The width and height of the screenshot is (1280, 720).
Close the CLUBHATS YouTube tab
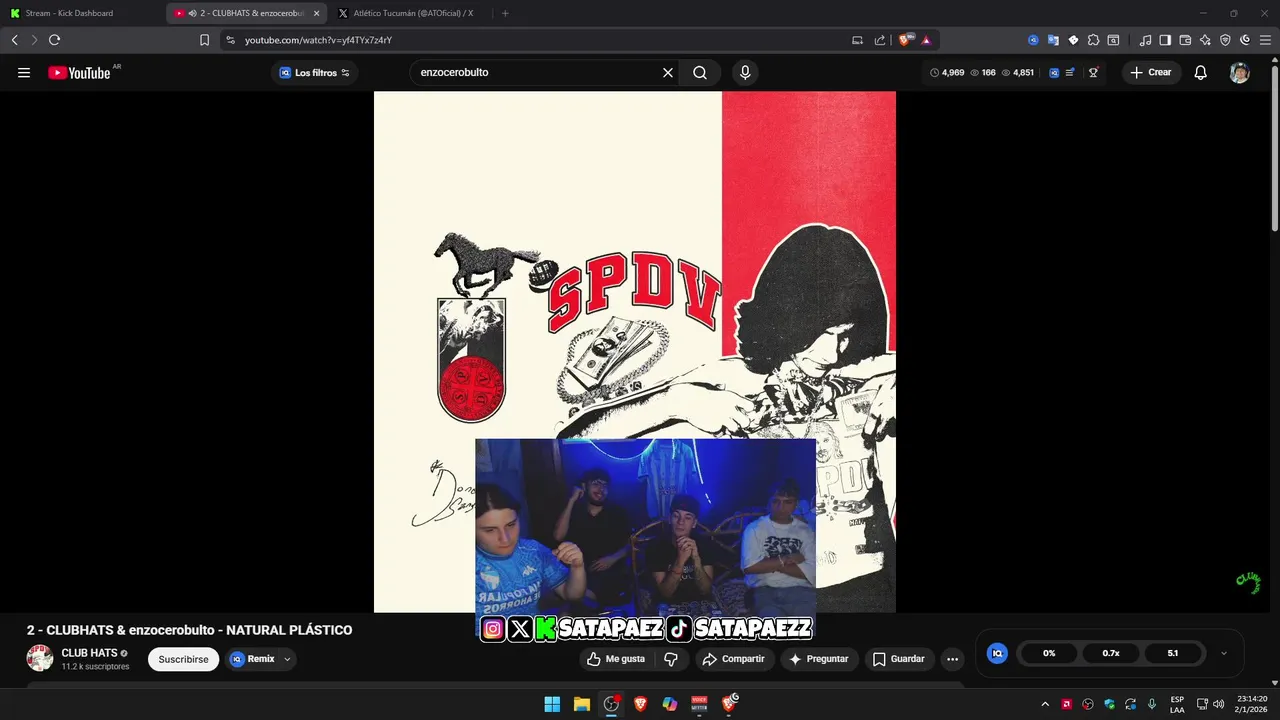pyautogui.click(x=316, y=13)
